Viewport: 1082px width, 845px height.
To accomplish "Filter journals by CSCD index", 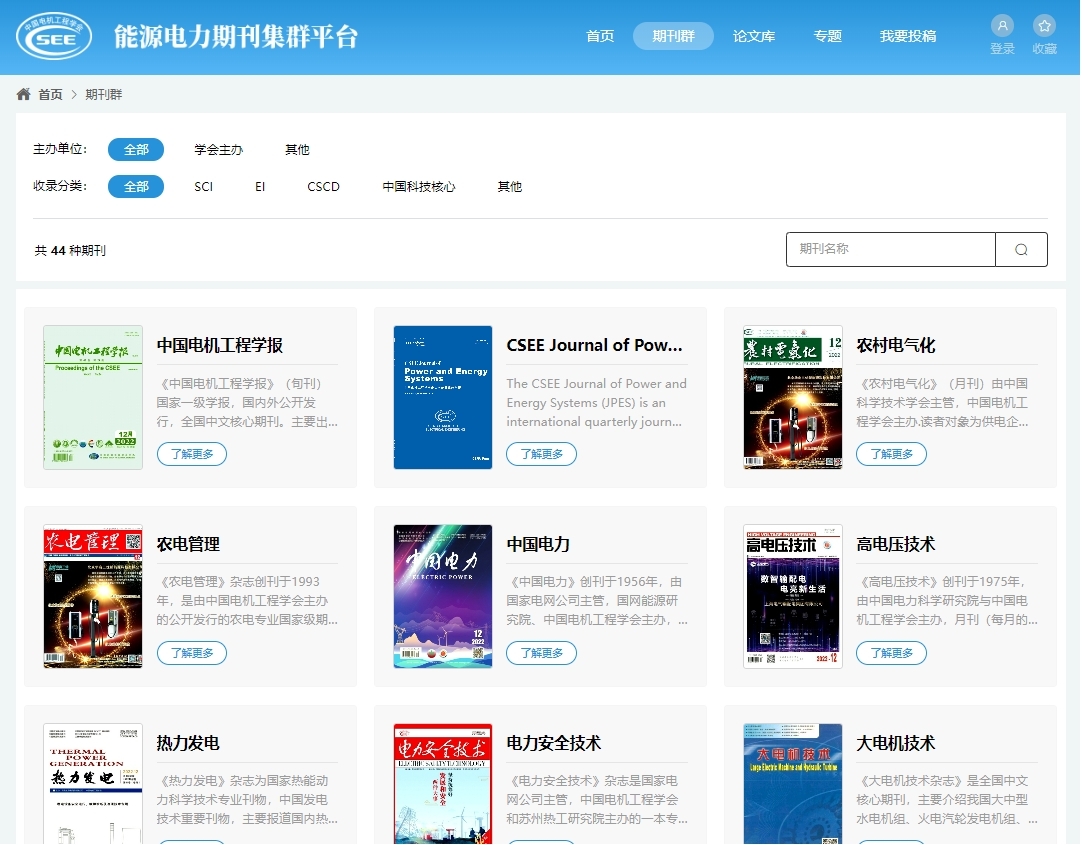I will coord(323,187).
